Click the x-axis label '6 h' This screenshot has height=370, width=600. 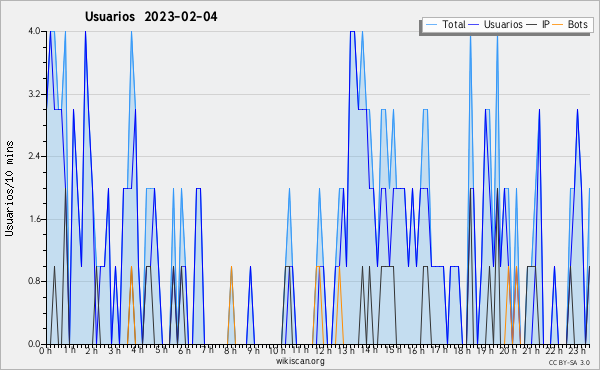[184, 350]
